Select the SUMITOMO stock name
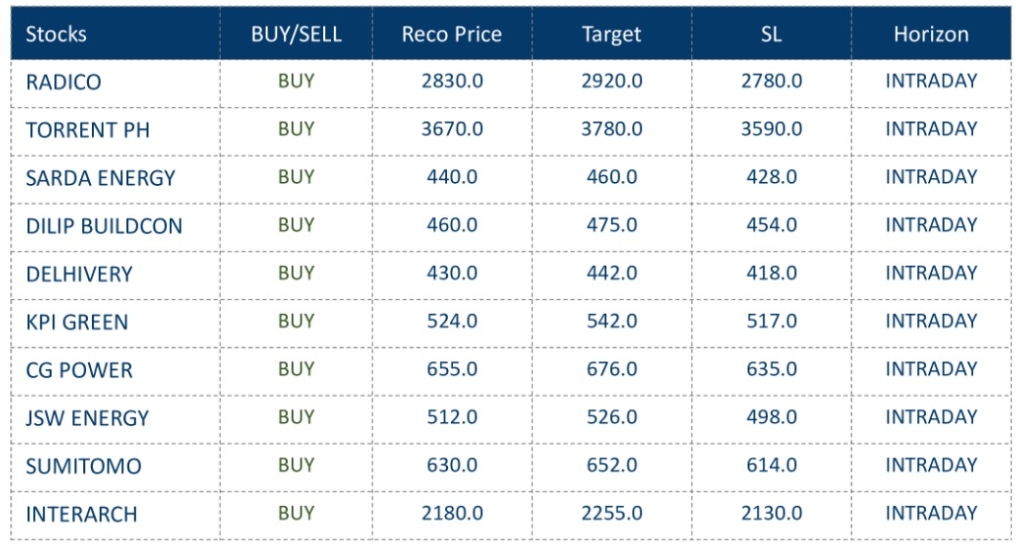Viewport: 1016px width, 550px height. pyautogui.click(x=83, y=466)
